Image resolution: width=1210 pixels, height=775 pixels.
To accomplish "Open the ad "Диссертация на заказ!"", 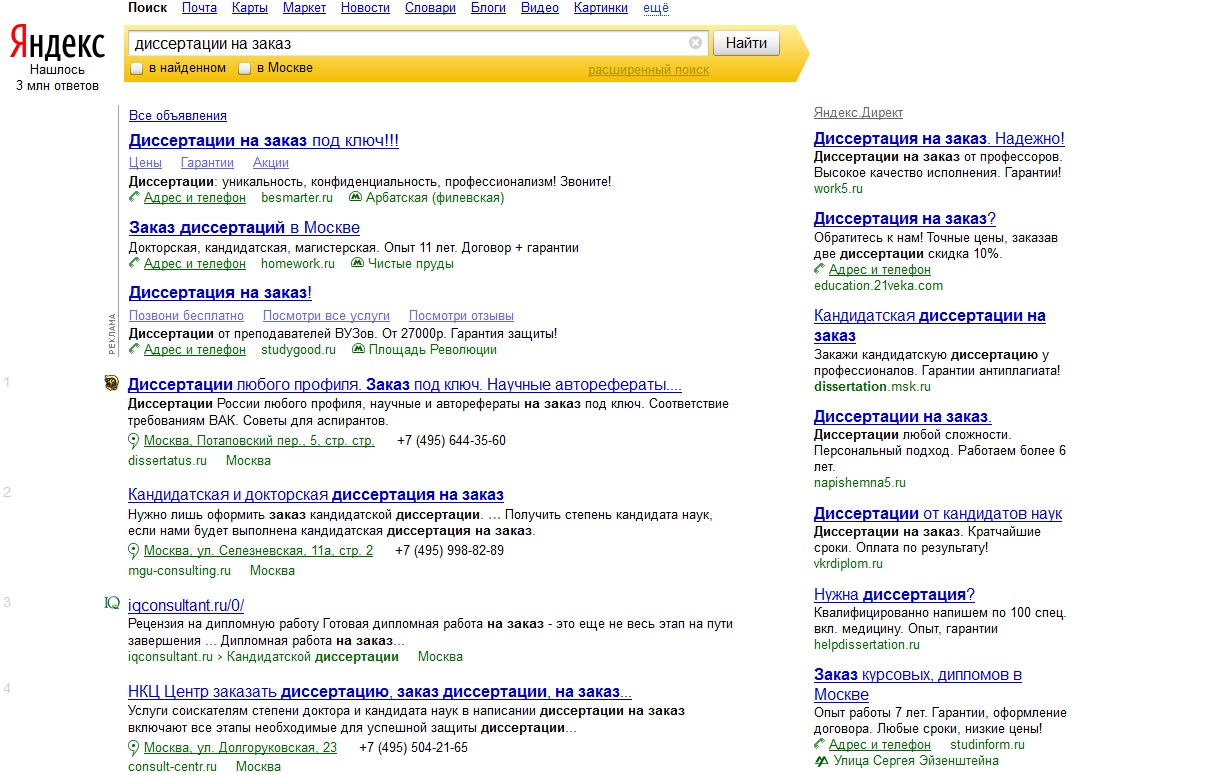I will pos(220,293).
